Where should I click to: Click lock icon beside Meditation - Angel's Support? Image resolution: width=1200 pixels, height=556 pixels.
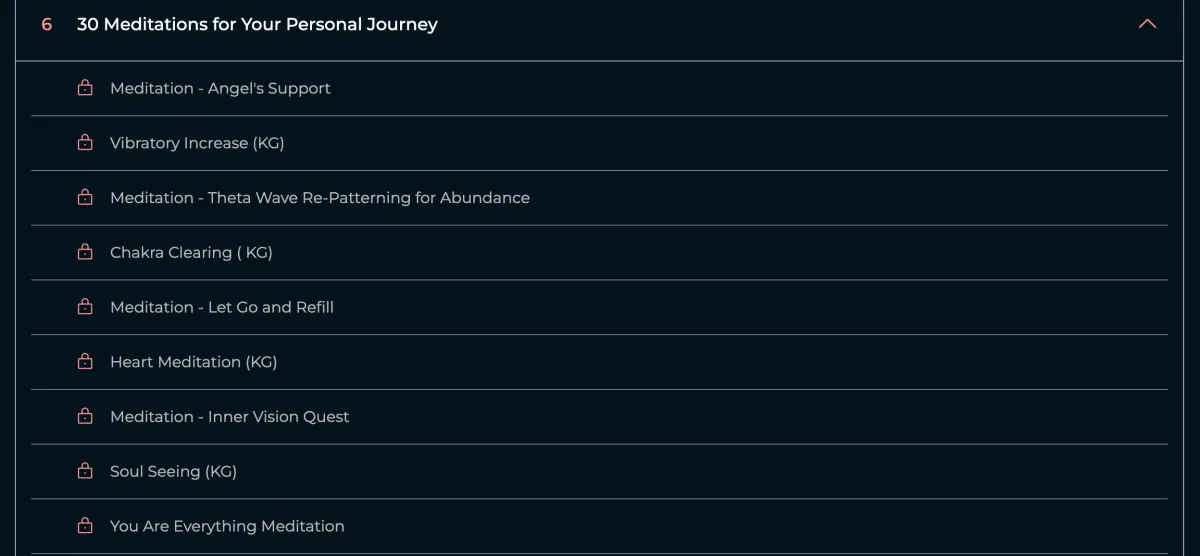(x=85, y=88)
